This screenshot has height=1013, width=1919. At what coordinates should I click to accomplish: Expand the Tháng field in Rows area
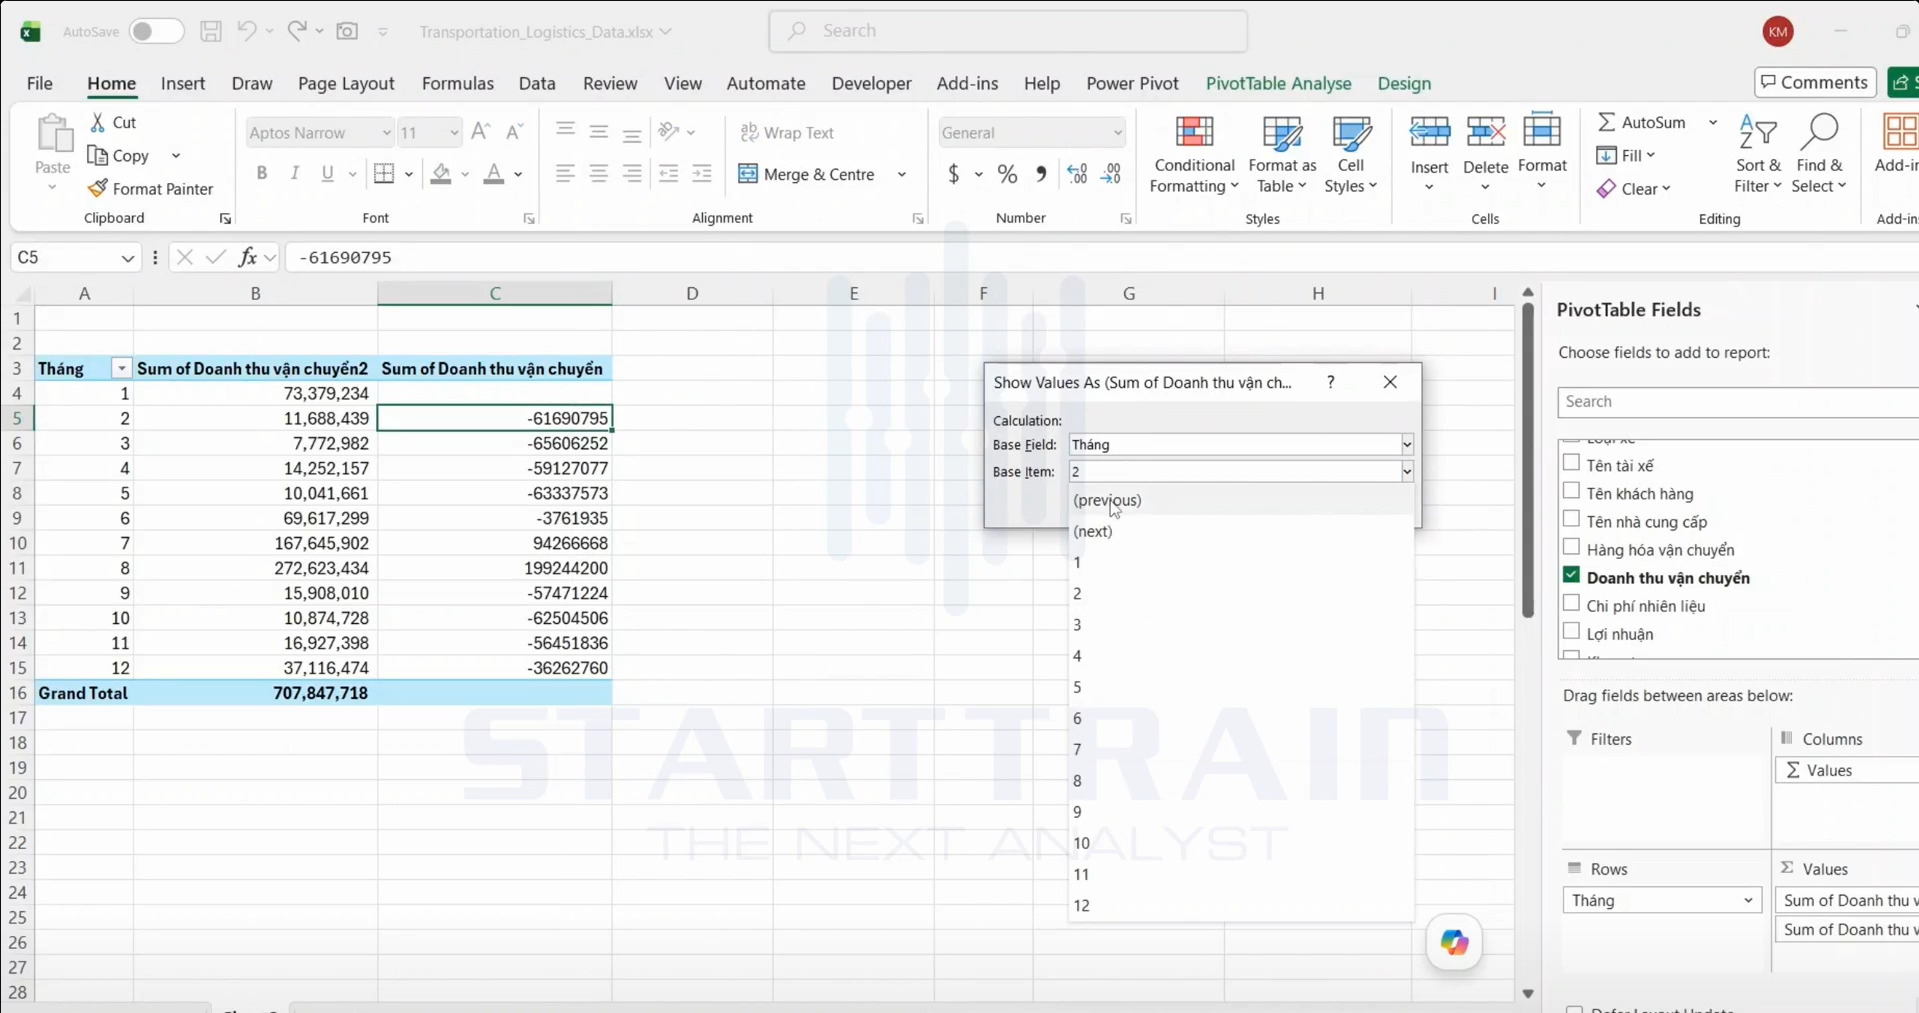click(1747, 900)
